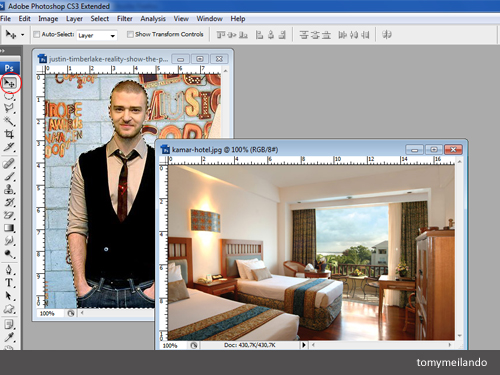
Task: Select the Healing Brush tool
Action: pos(9,163)
